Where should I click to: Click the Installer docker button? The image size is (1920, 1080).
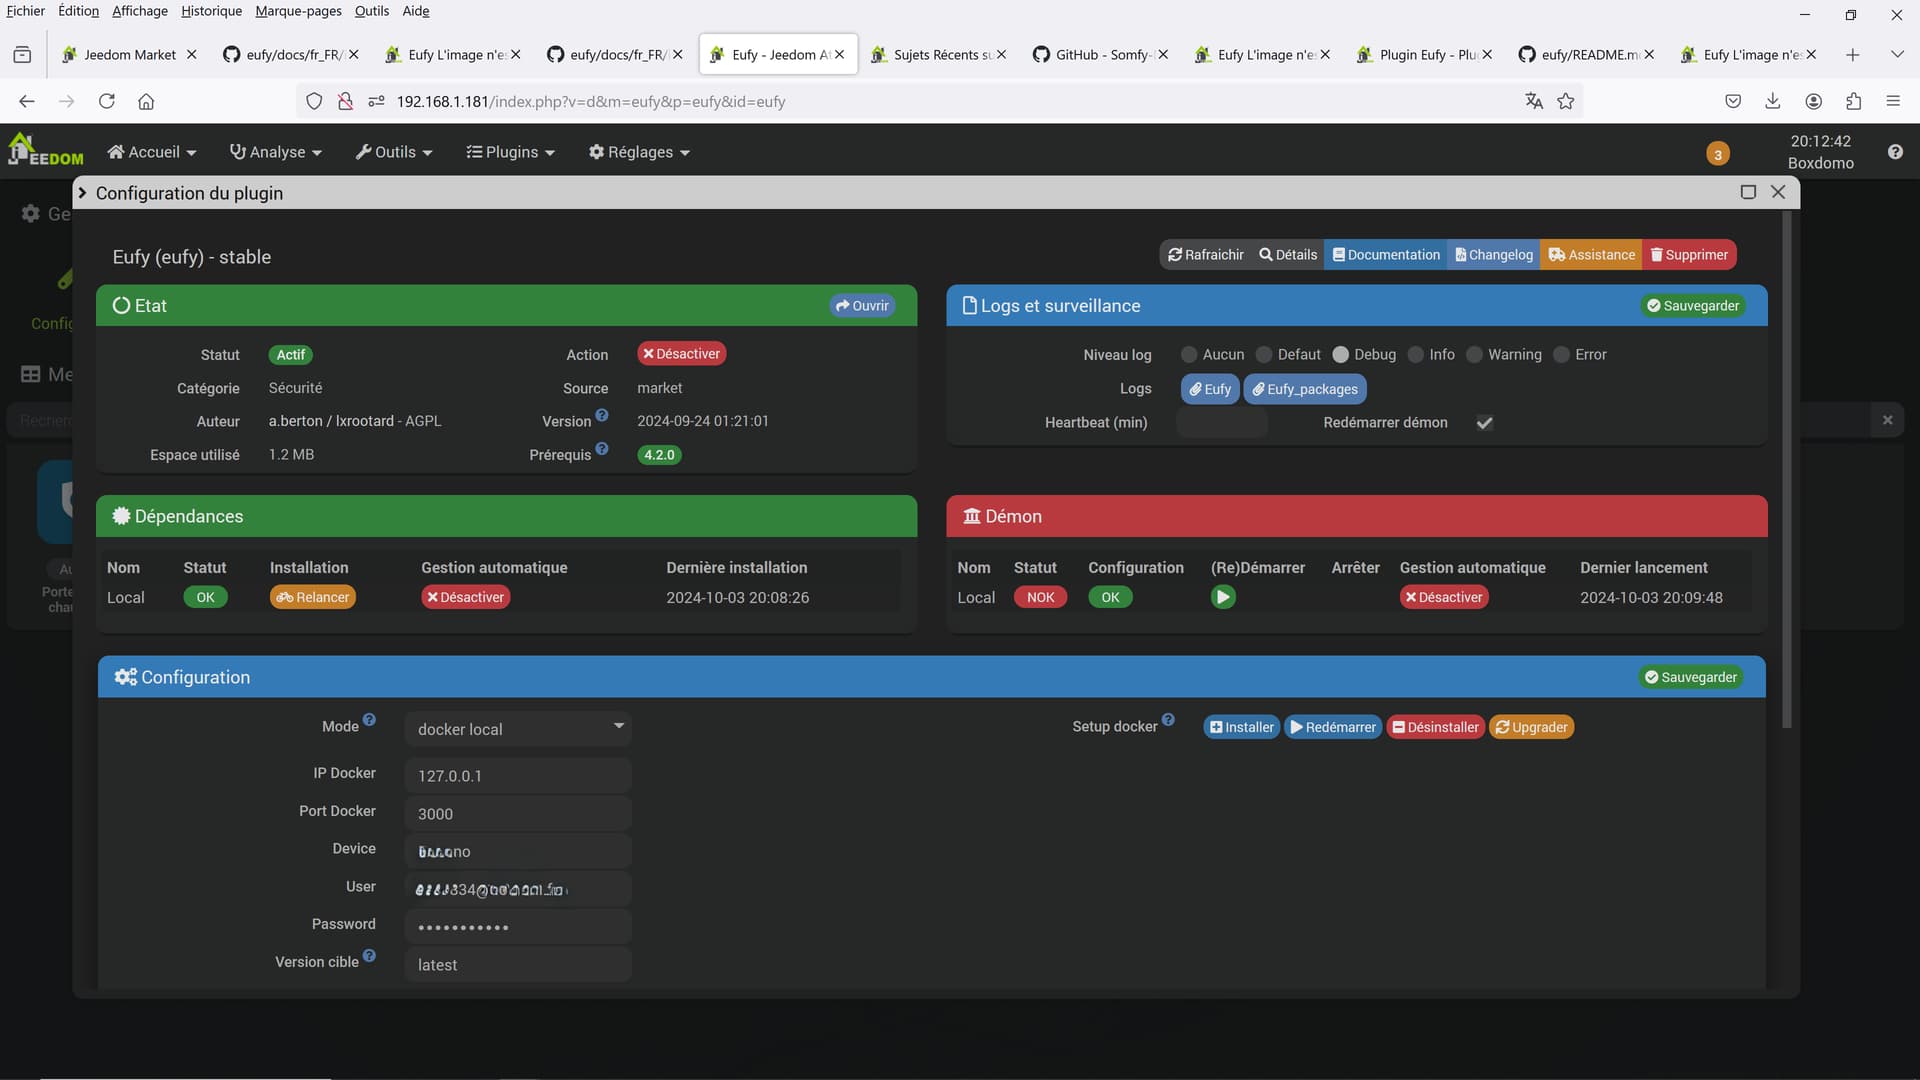[1241, 727]
